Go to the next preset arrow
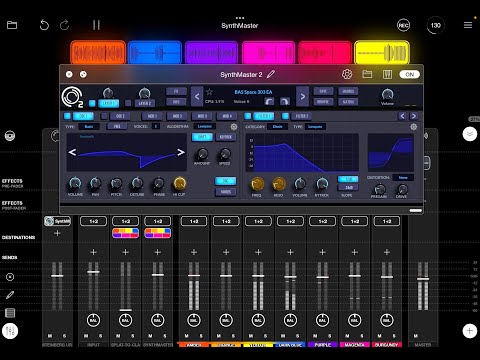480x360 pixels. [302, 96]
